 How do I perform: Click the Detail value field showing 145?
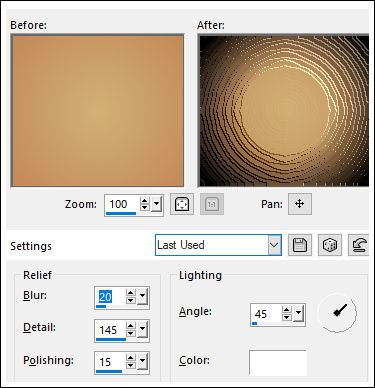click(110, 330)
